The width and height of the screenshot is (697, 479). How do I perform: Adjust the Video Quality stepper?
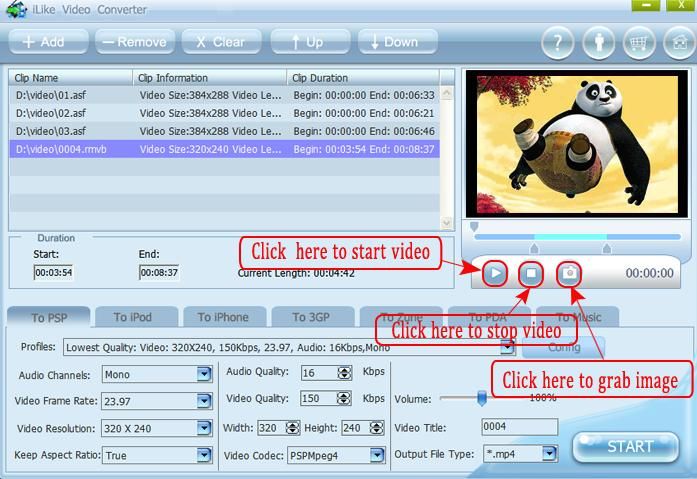[344, 399]
